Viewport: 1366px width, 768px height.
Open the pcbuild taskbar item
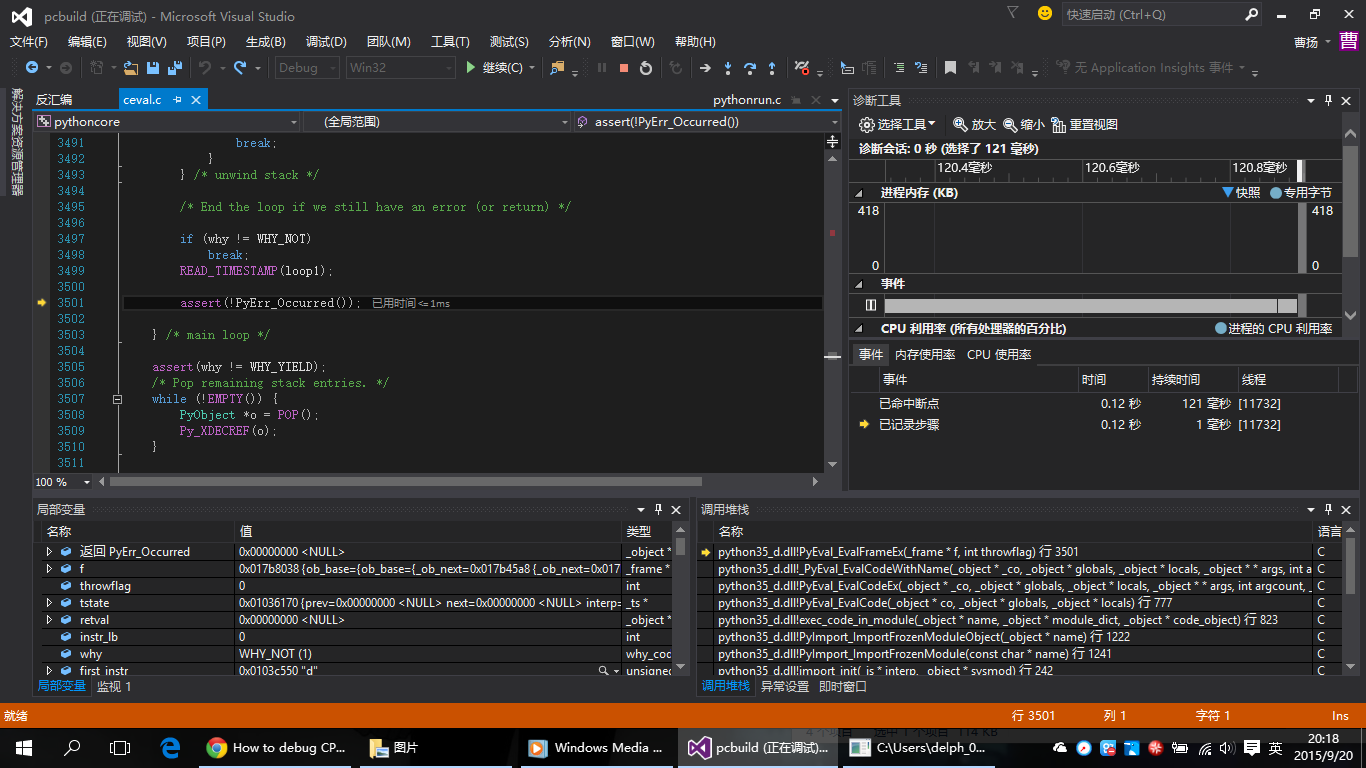[759, 747]
